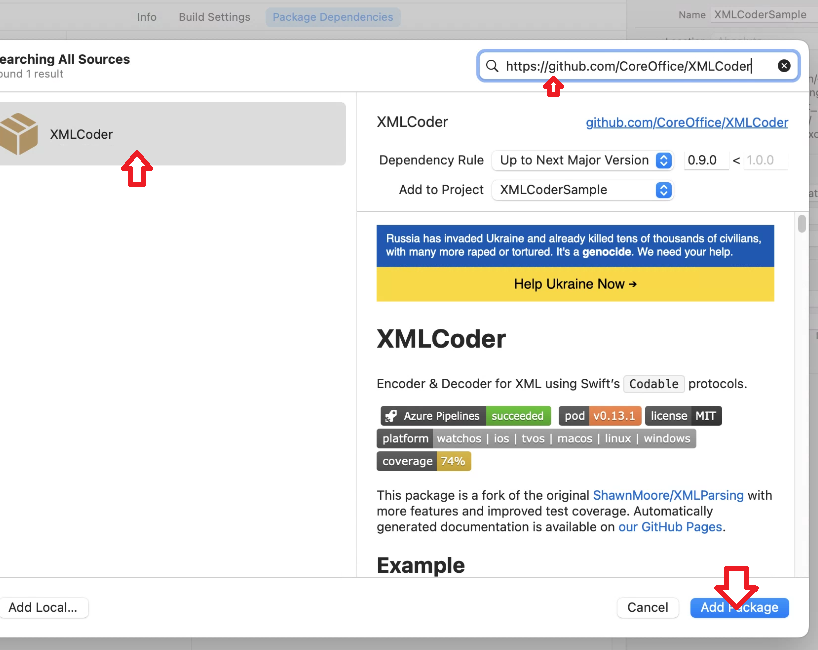Select the XMLCoder package result

click(x=172, y=134)
